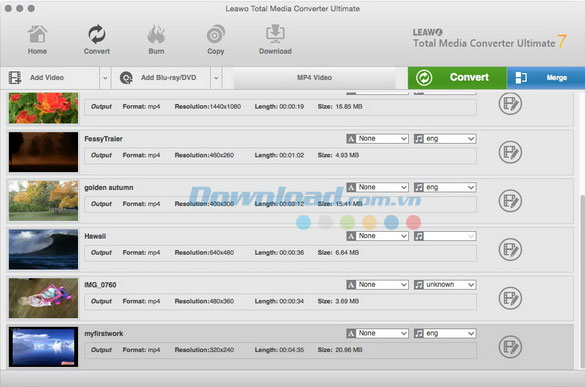Click the subtitle icon for golden autumn

(351, 187)
